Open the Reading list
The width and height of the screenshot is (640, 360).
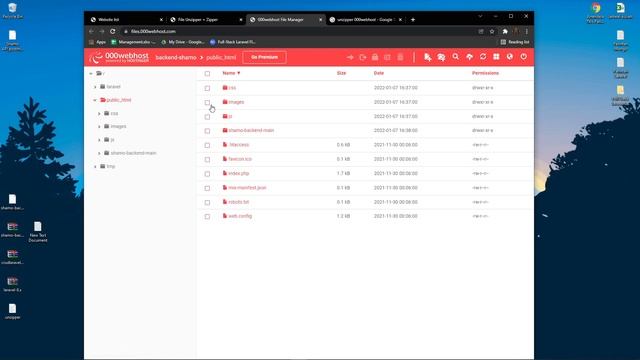pyautogui.click(x=515, y=42)
